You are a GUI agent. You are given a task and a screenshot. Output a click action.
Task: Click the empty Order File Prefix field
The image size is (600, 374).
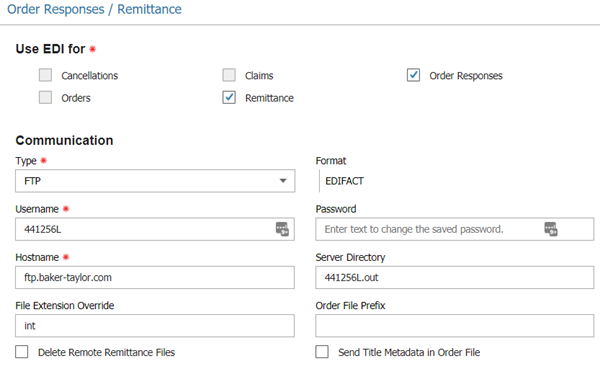point(455,325)
